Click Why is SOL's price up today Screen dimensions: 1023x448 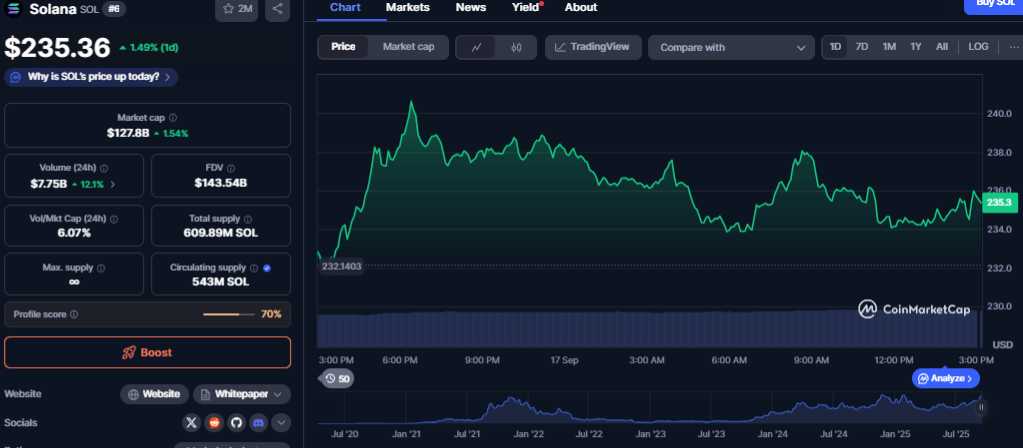[91, 77]
